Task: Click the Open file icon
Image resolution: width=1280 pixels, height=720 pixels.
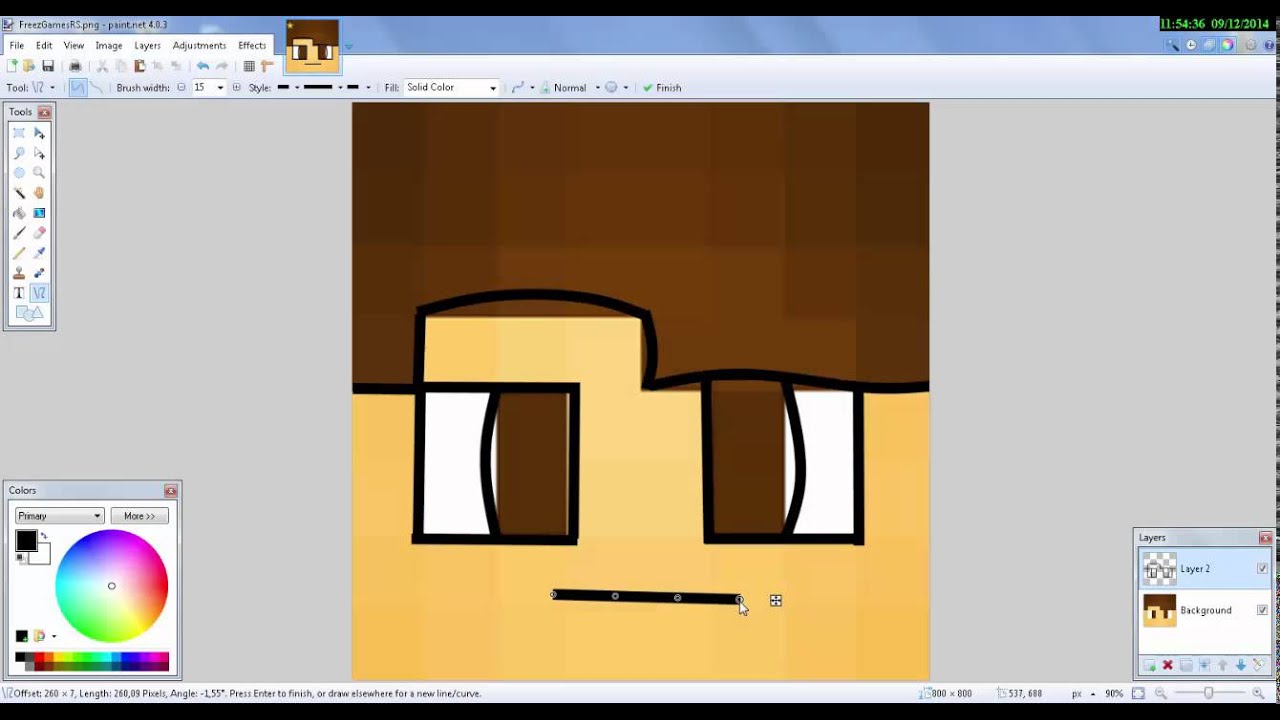Action: 29,66
